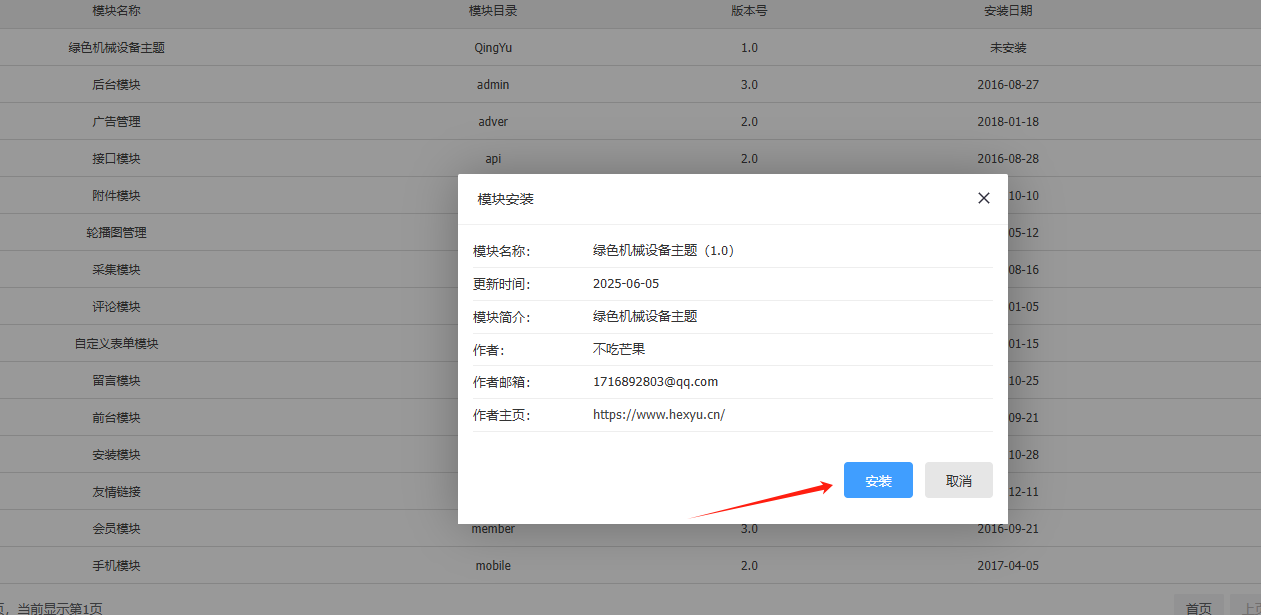This screenshot has height=615, width=1261.
Task: Go to 首页 in pagination
Action: tap(1198, 607)
